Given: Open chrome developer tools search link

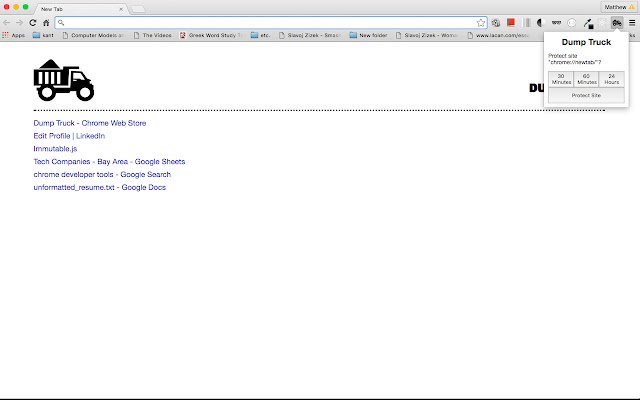Looking at the screenshot, I should click(x=102, y=175).
